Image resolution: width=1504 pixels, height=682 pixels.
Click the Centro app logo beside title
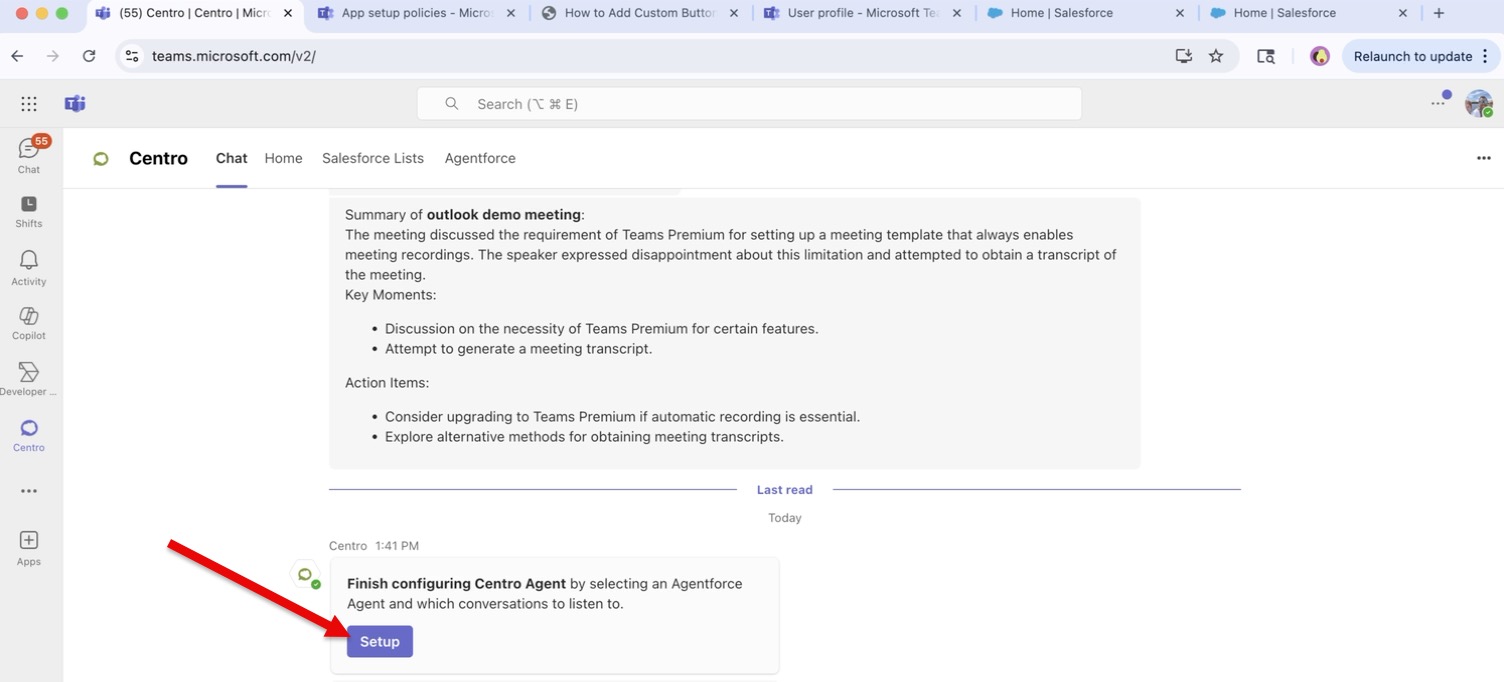101,158
